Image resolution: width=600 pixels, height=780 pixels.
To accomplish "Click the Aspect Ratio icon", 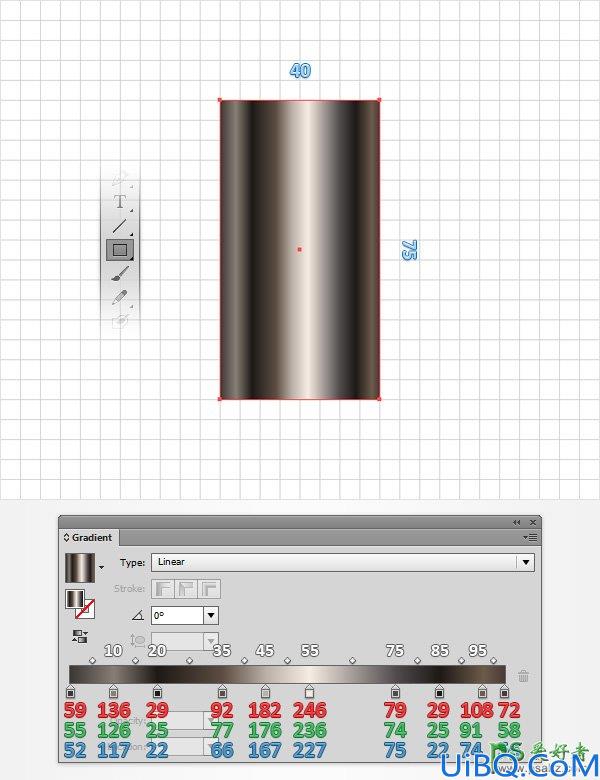I will click(x=136, y=641).
